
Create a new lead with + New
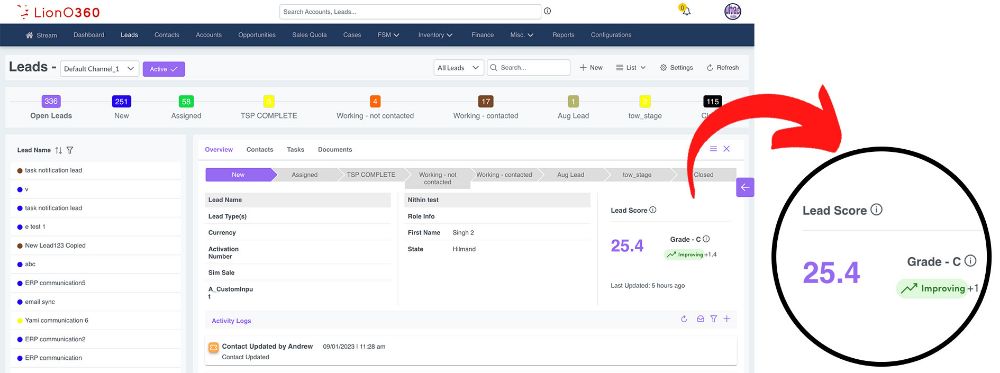coord(591,68)
